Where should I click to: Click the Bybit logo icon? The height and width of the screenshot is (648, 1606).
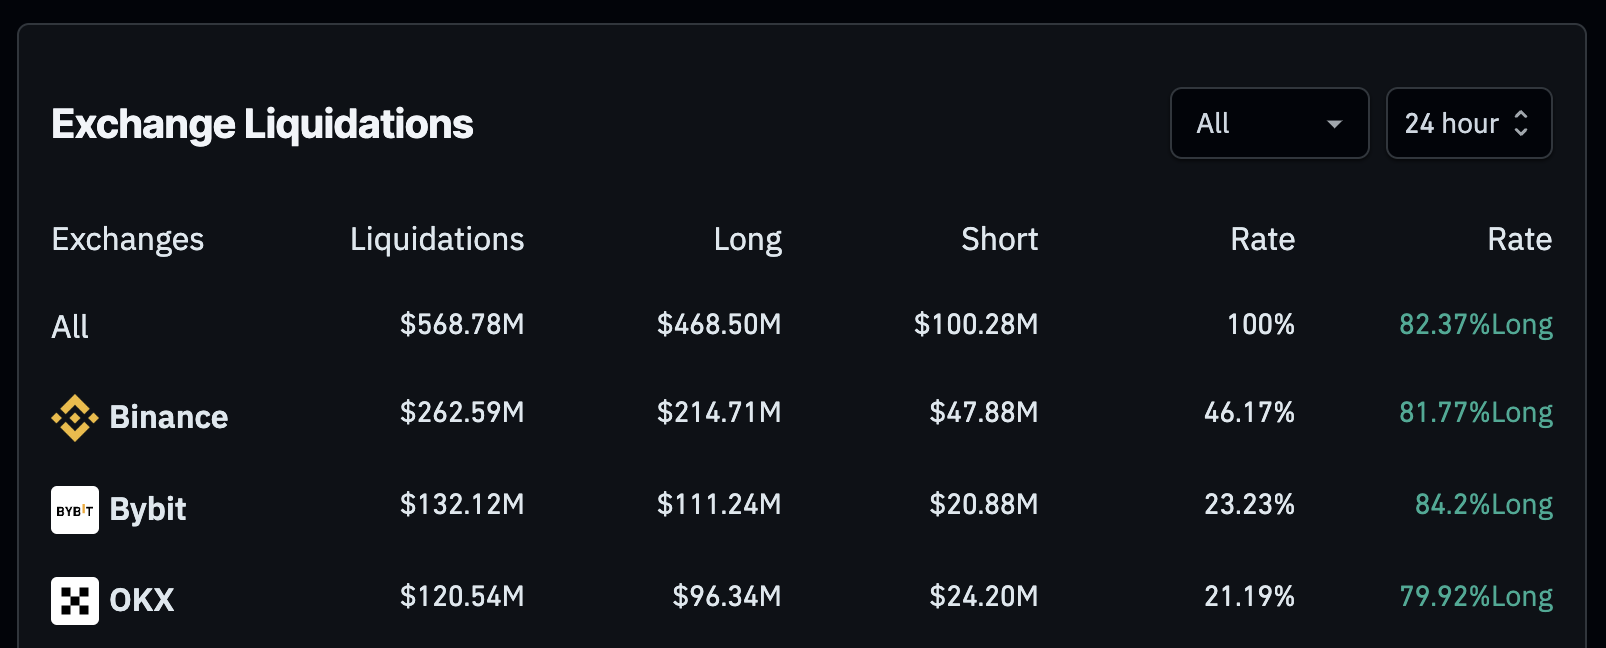click(x=74, y=510)
